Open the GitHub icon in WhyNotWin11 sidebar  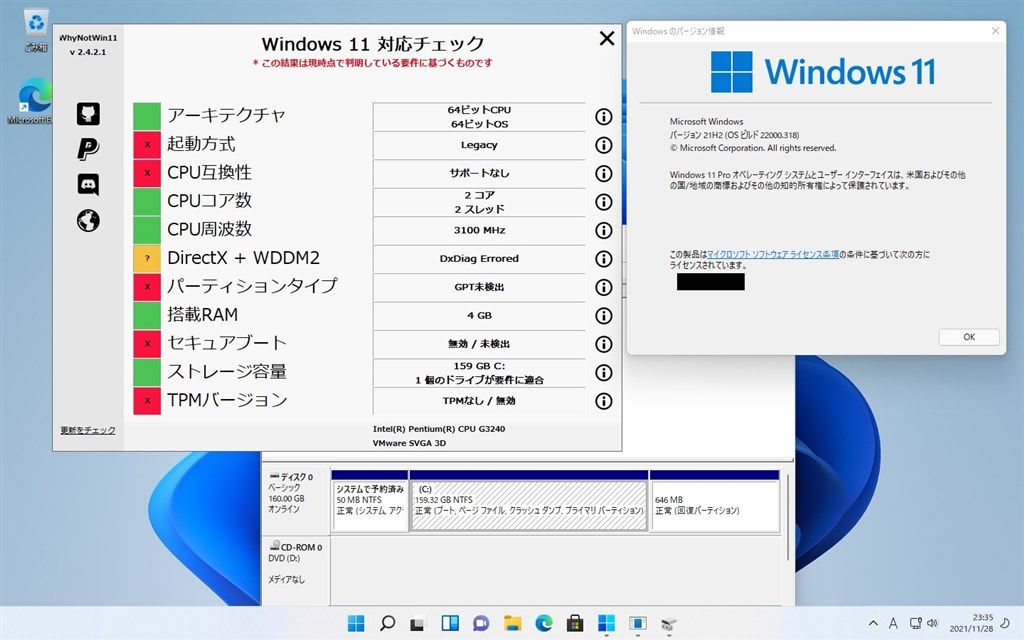[88, 114]
